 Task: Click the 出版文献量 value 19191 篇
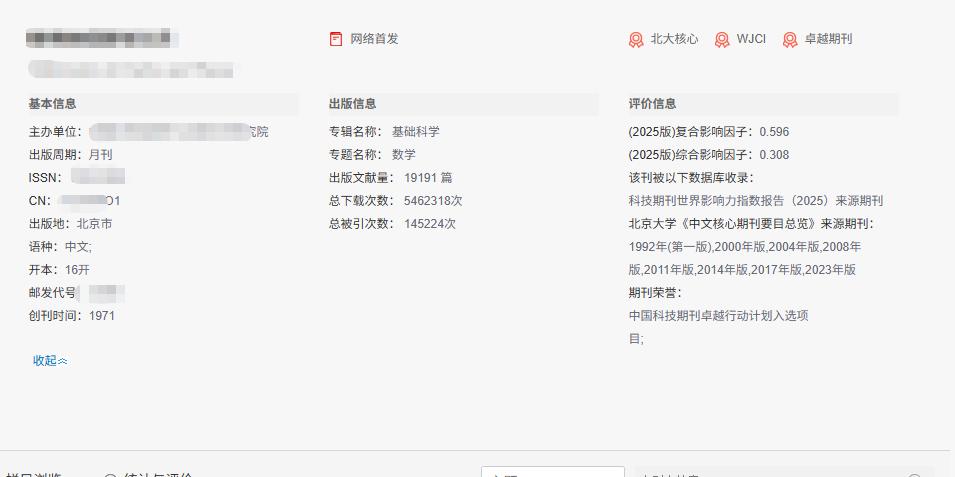(x=428, y=178)
